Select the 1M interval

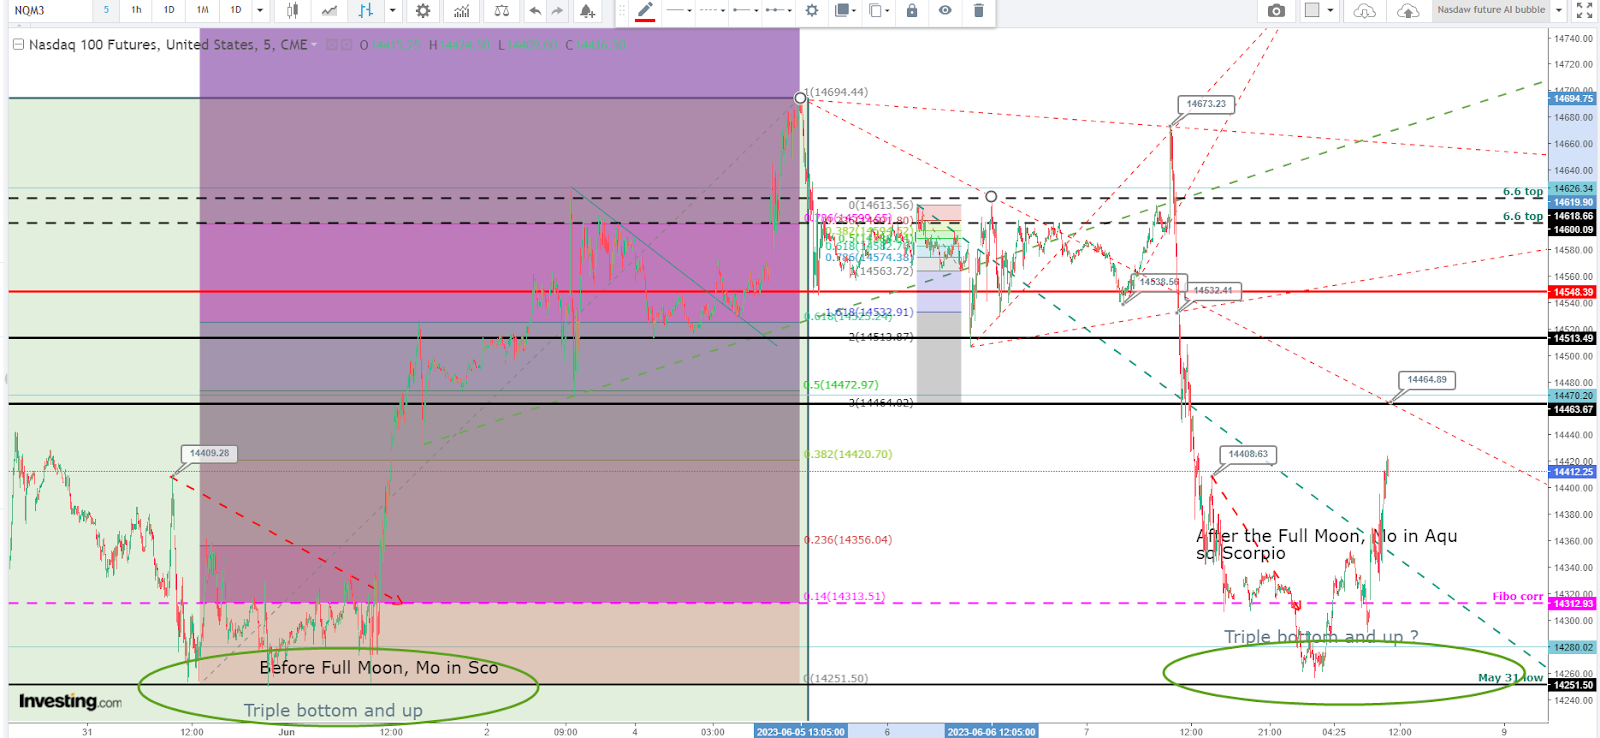[202, 10]
